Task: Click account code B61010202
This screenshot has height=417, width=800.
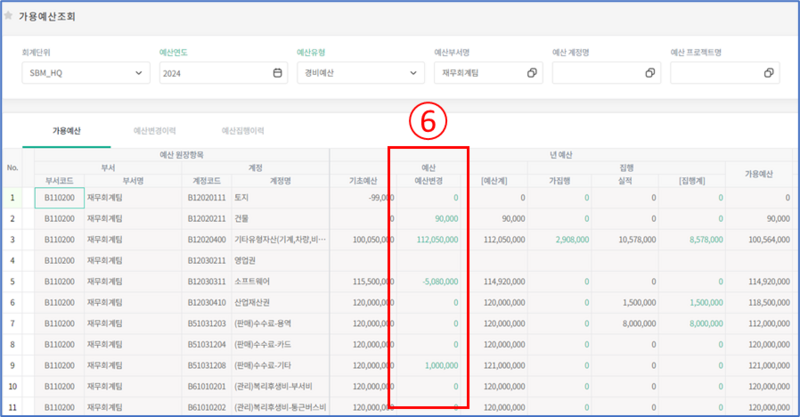Action: [x=207, y=407]
